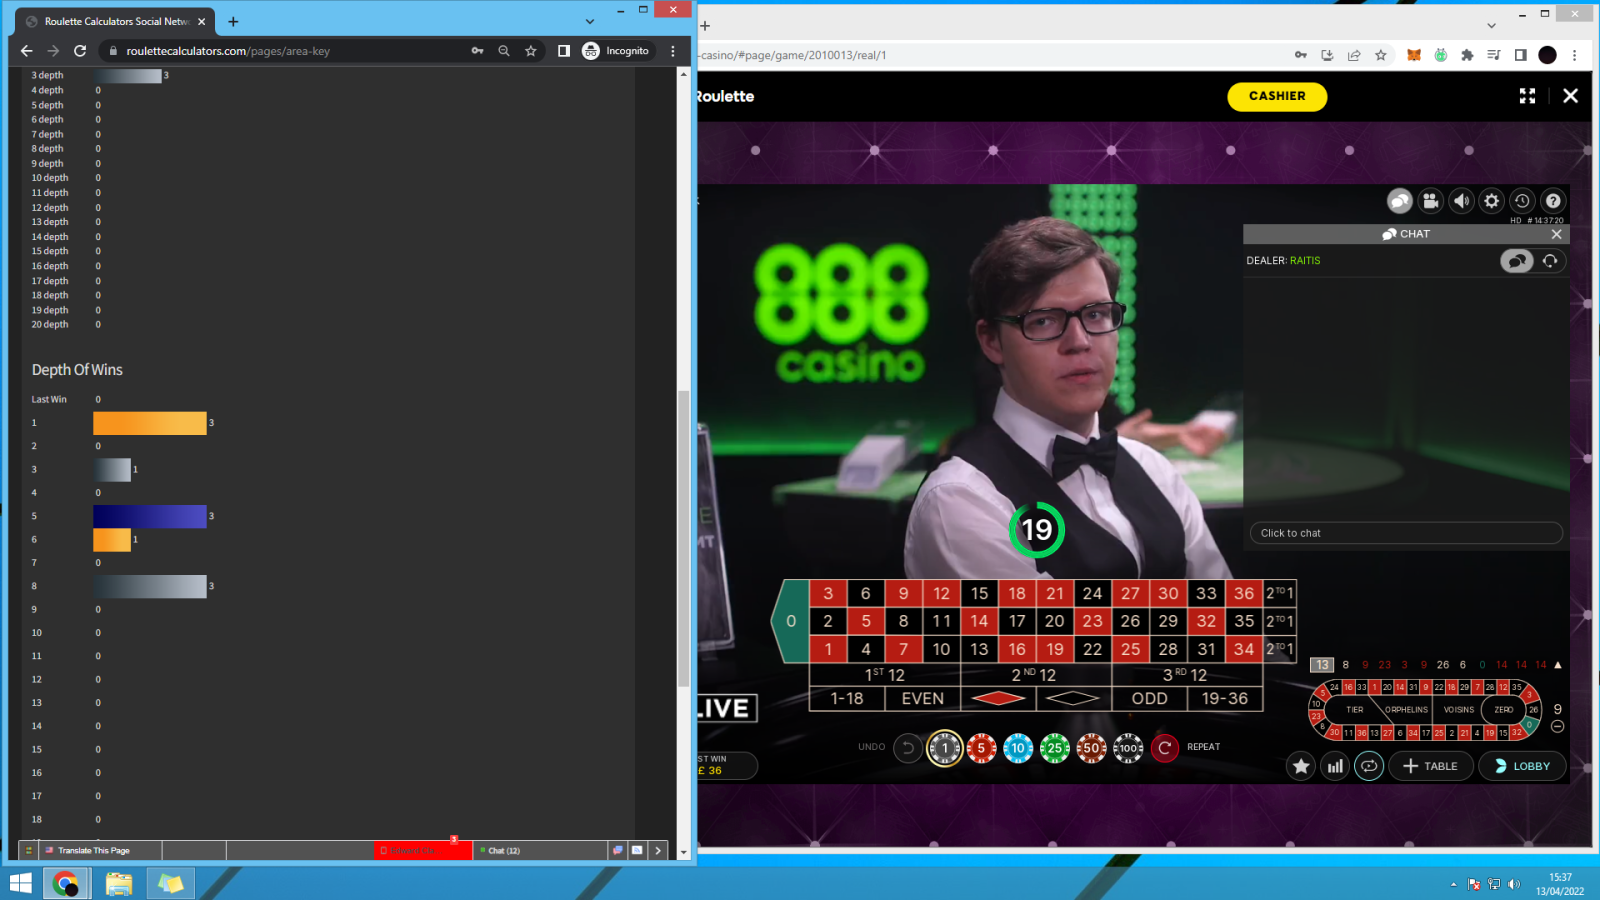
Task: Place a bet on ORPHELINS racetrack section
Action: [1406, 710]
